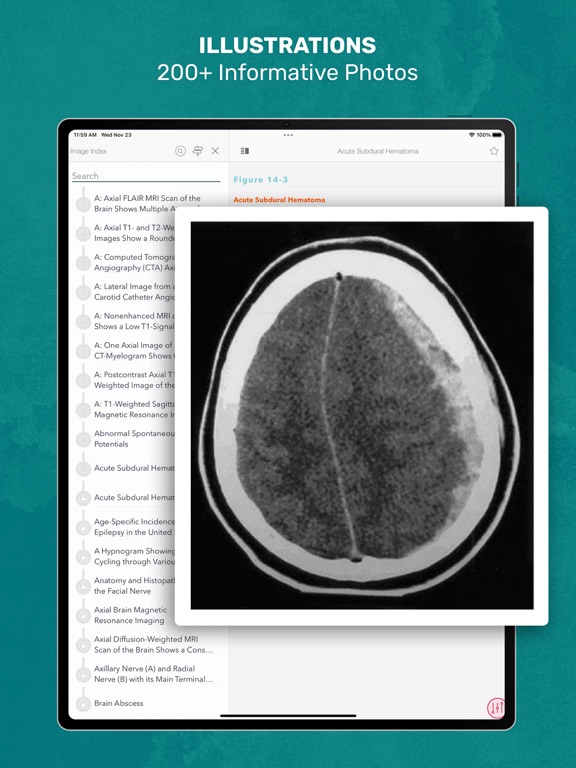Image resolution: width=576 pixels, height=768 pixels.
Task: Tap the 'Acute Subdural Hematoma' page title
Action: point(378,151)
